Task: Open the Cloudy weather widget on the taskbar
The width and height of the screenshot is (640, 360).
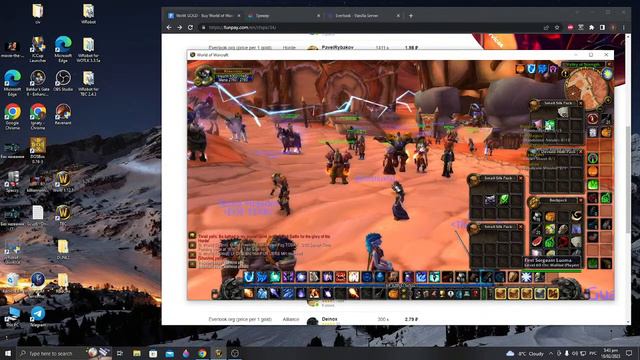Action: pos(524,353)
